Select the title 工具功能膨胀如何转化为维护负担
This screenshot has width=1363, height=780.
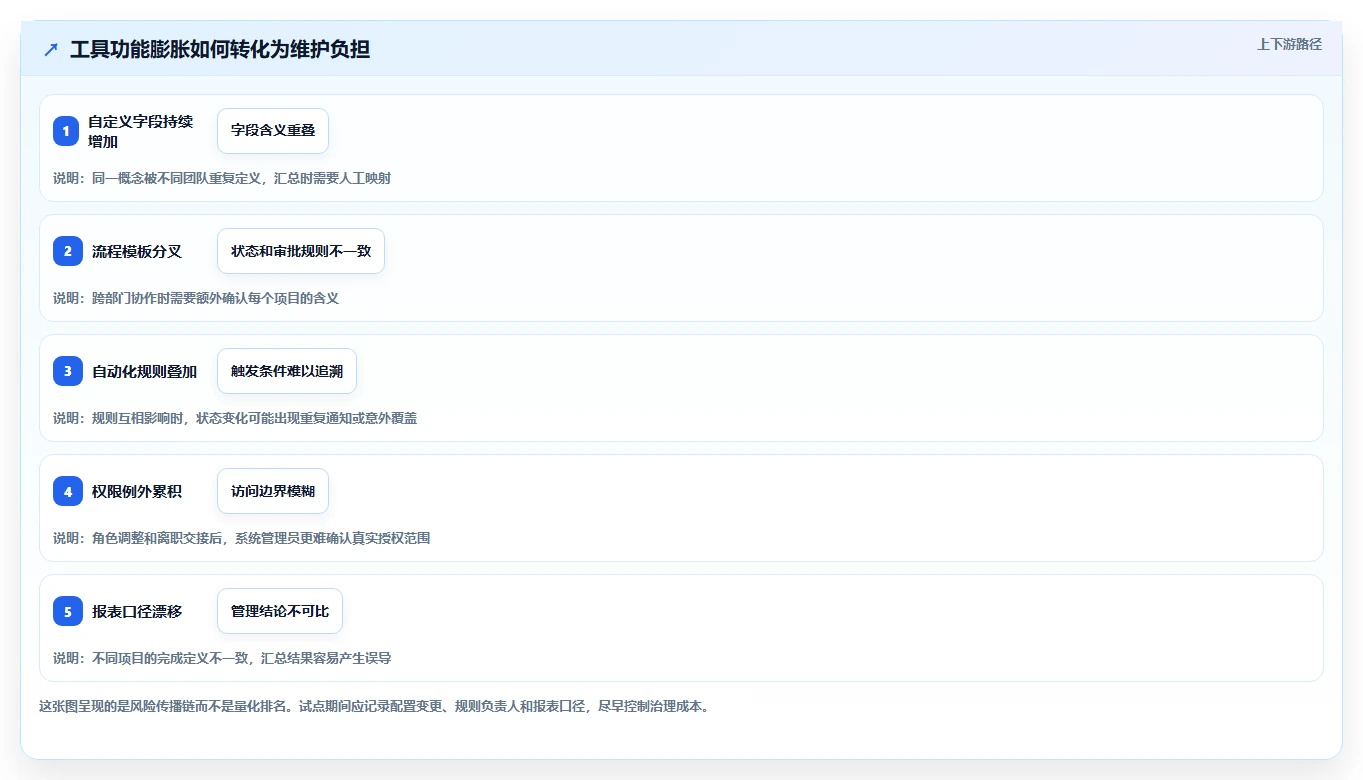220,49
